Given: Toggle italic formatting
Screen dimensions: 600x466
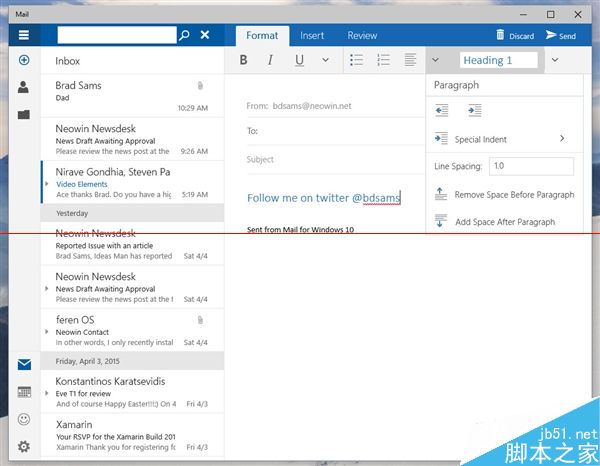Looking at the screenshot, I should pyautogui.click(x=270, y=60).
